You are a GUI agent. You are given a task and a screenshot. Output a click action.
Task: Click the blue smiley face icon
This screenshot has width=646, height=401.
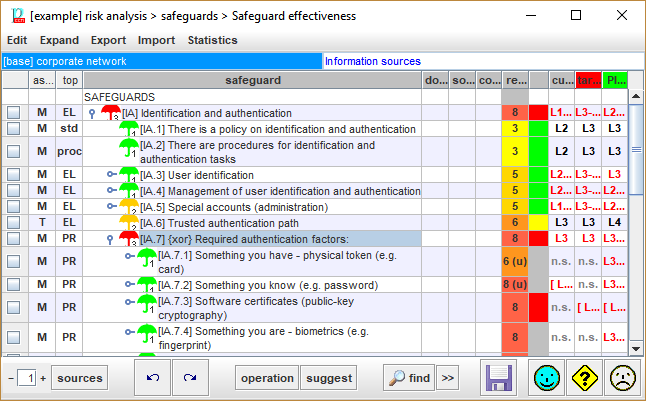(x=546, y=378)
